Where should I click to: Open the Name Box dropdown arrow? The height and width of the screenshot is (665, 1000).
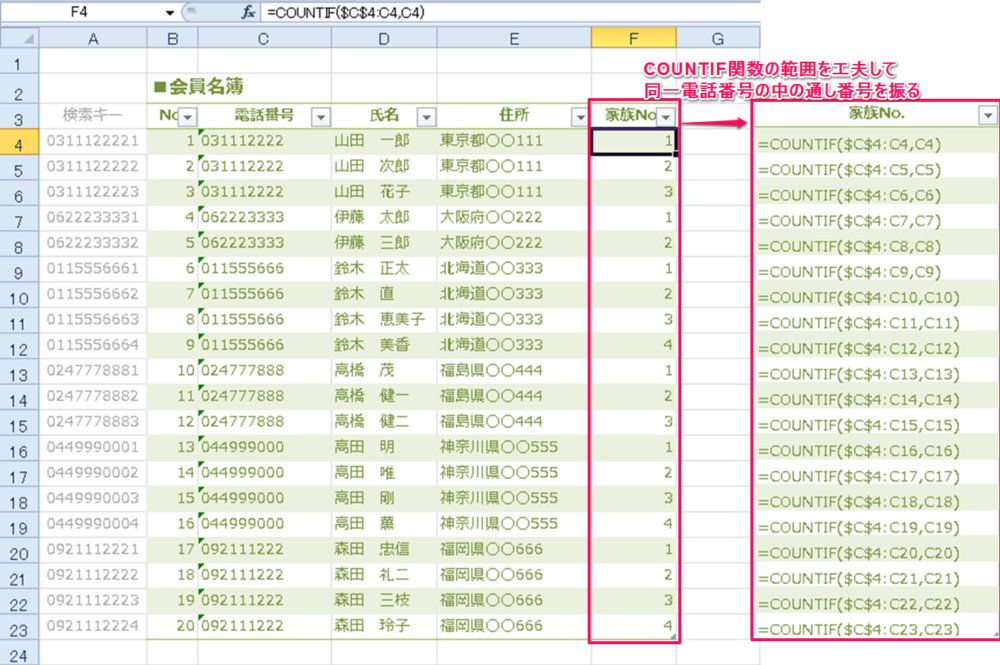tap(170, 12)
